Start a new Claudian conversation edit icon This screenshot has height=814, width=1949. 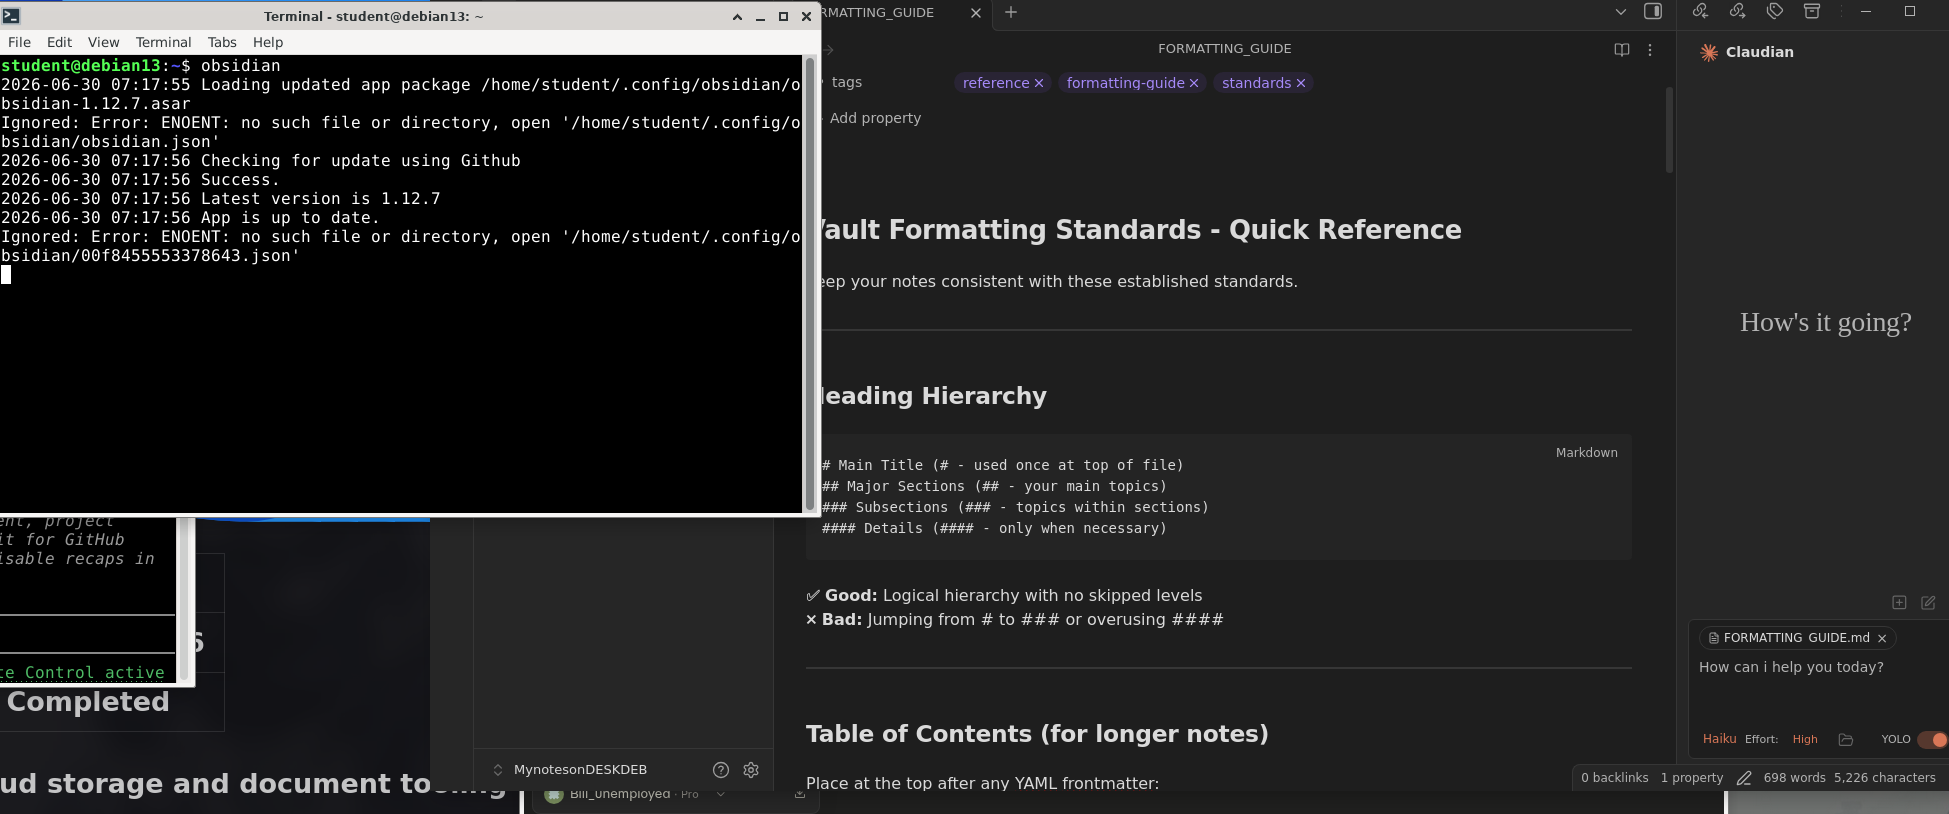1928,602
